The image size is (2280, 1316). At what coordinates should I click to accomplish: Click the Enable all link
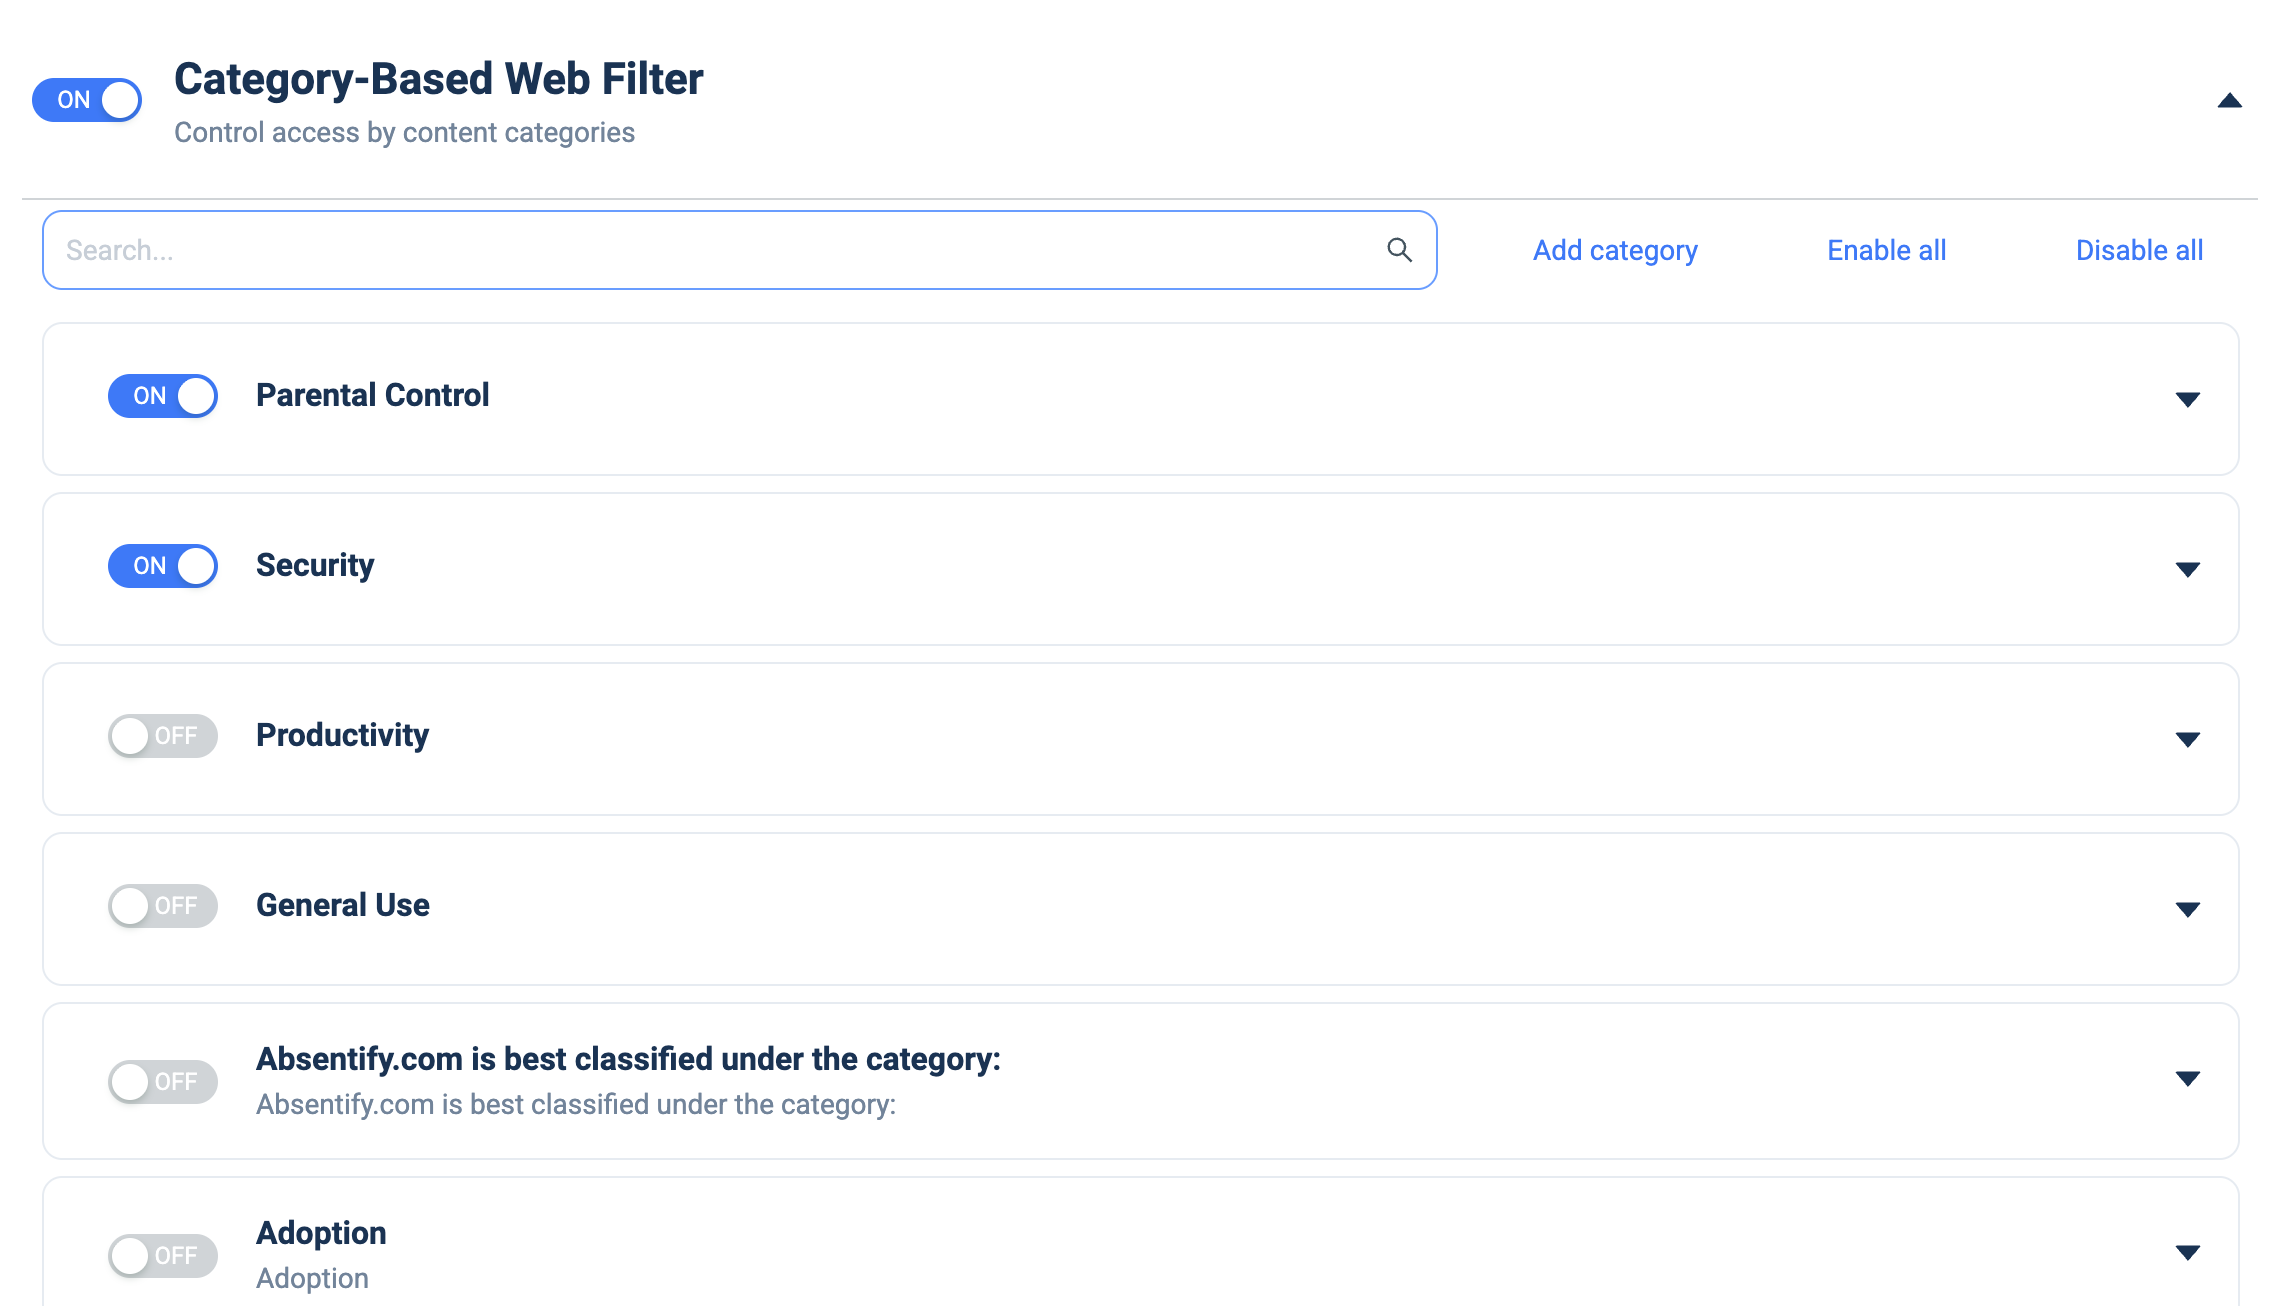tap(1886, 250)
